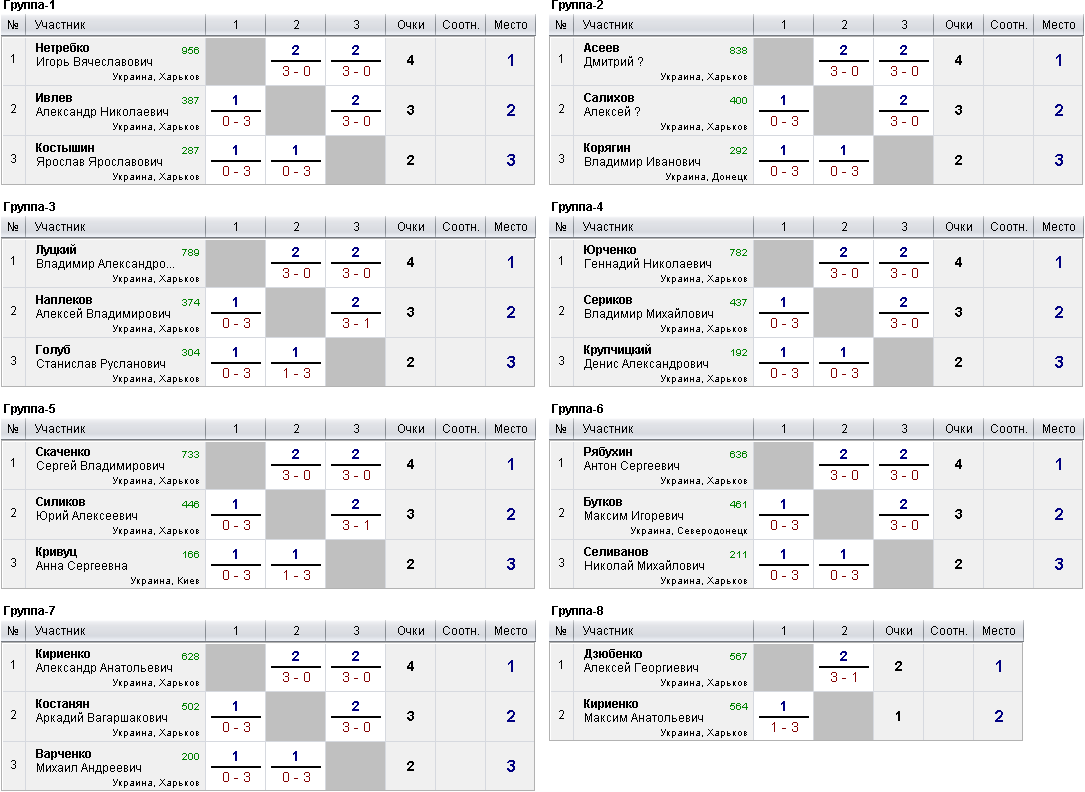Open the 1 - 3 match result in Голуб's row
This screenshot has width=1085, height=792.
(296, 373)
